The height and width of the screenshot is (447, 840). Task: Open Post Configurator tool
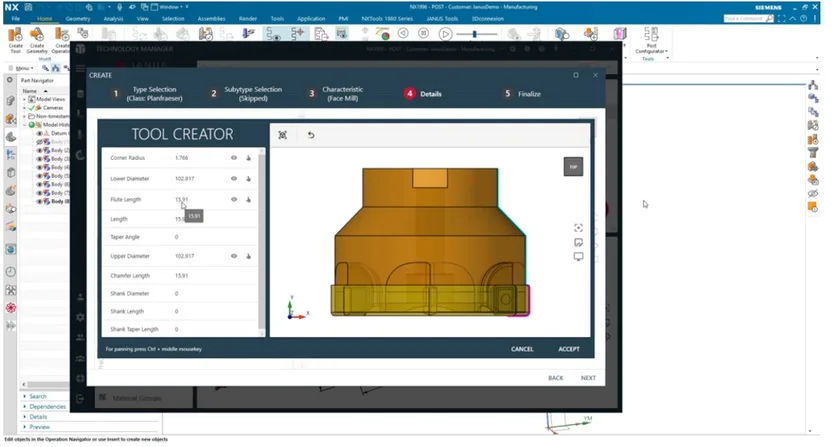click(651, 41)
